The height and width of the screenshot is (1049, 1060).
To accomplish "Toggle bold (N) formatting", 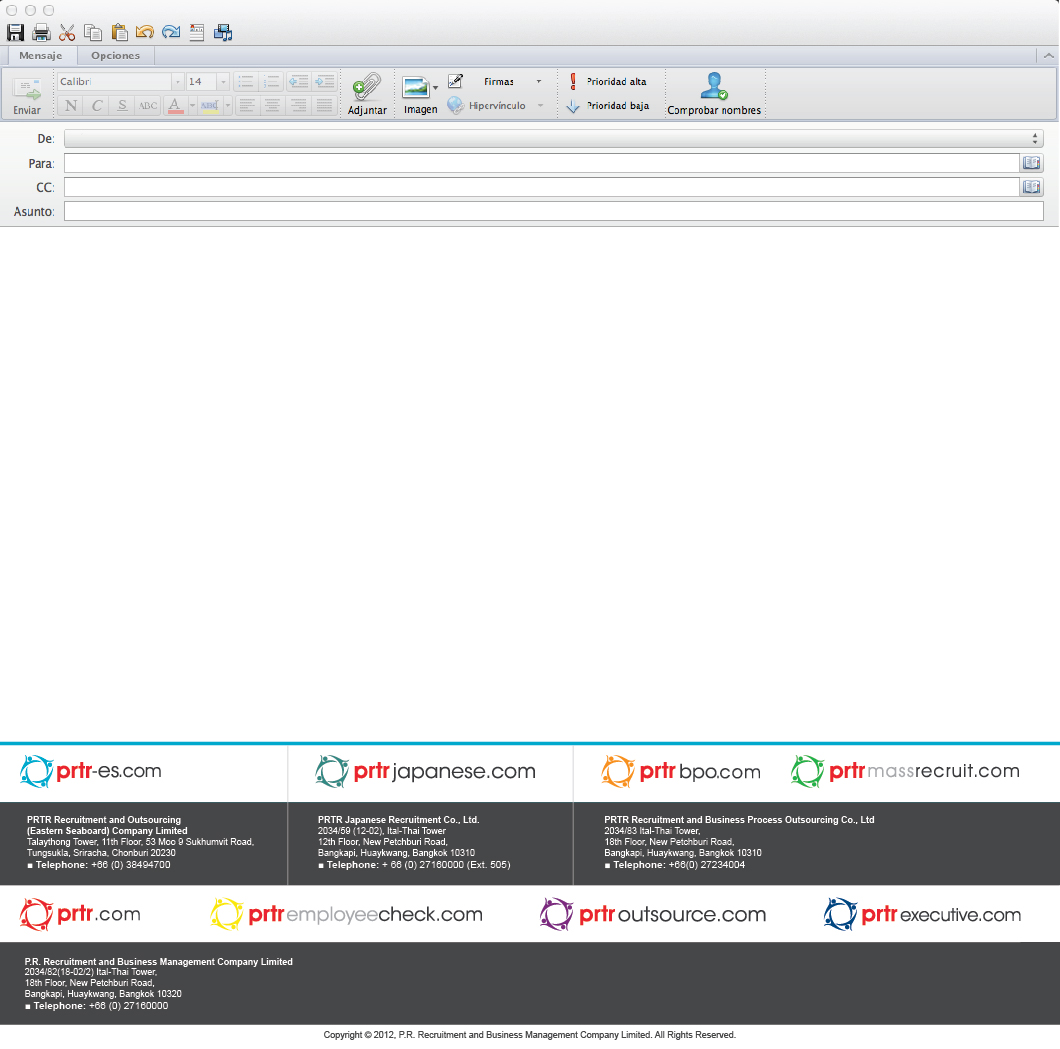I will coord(70,105).
